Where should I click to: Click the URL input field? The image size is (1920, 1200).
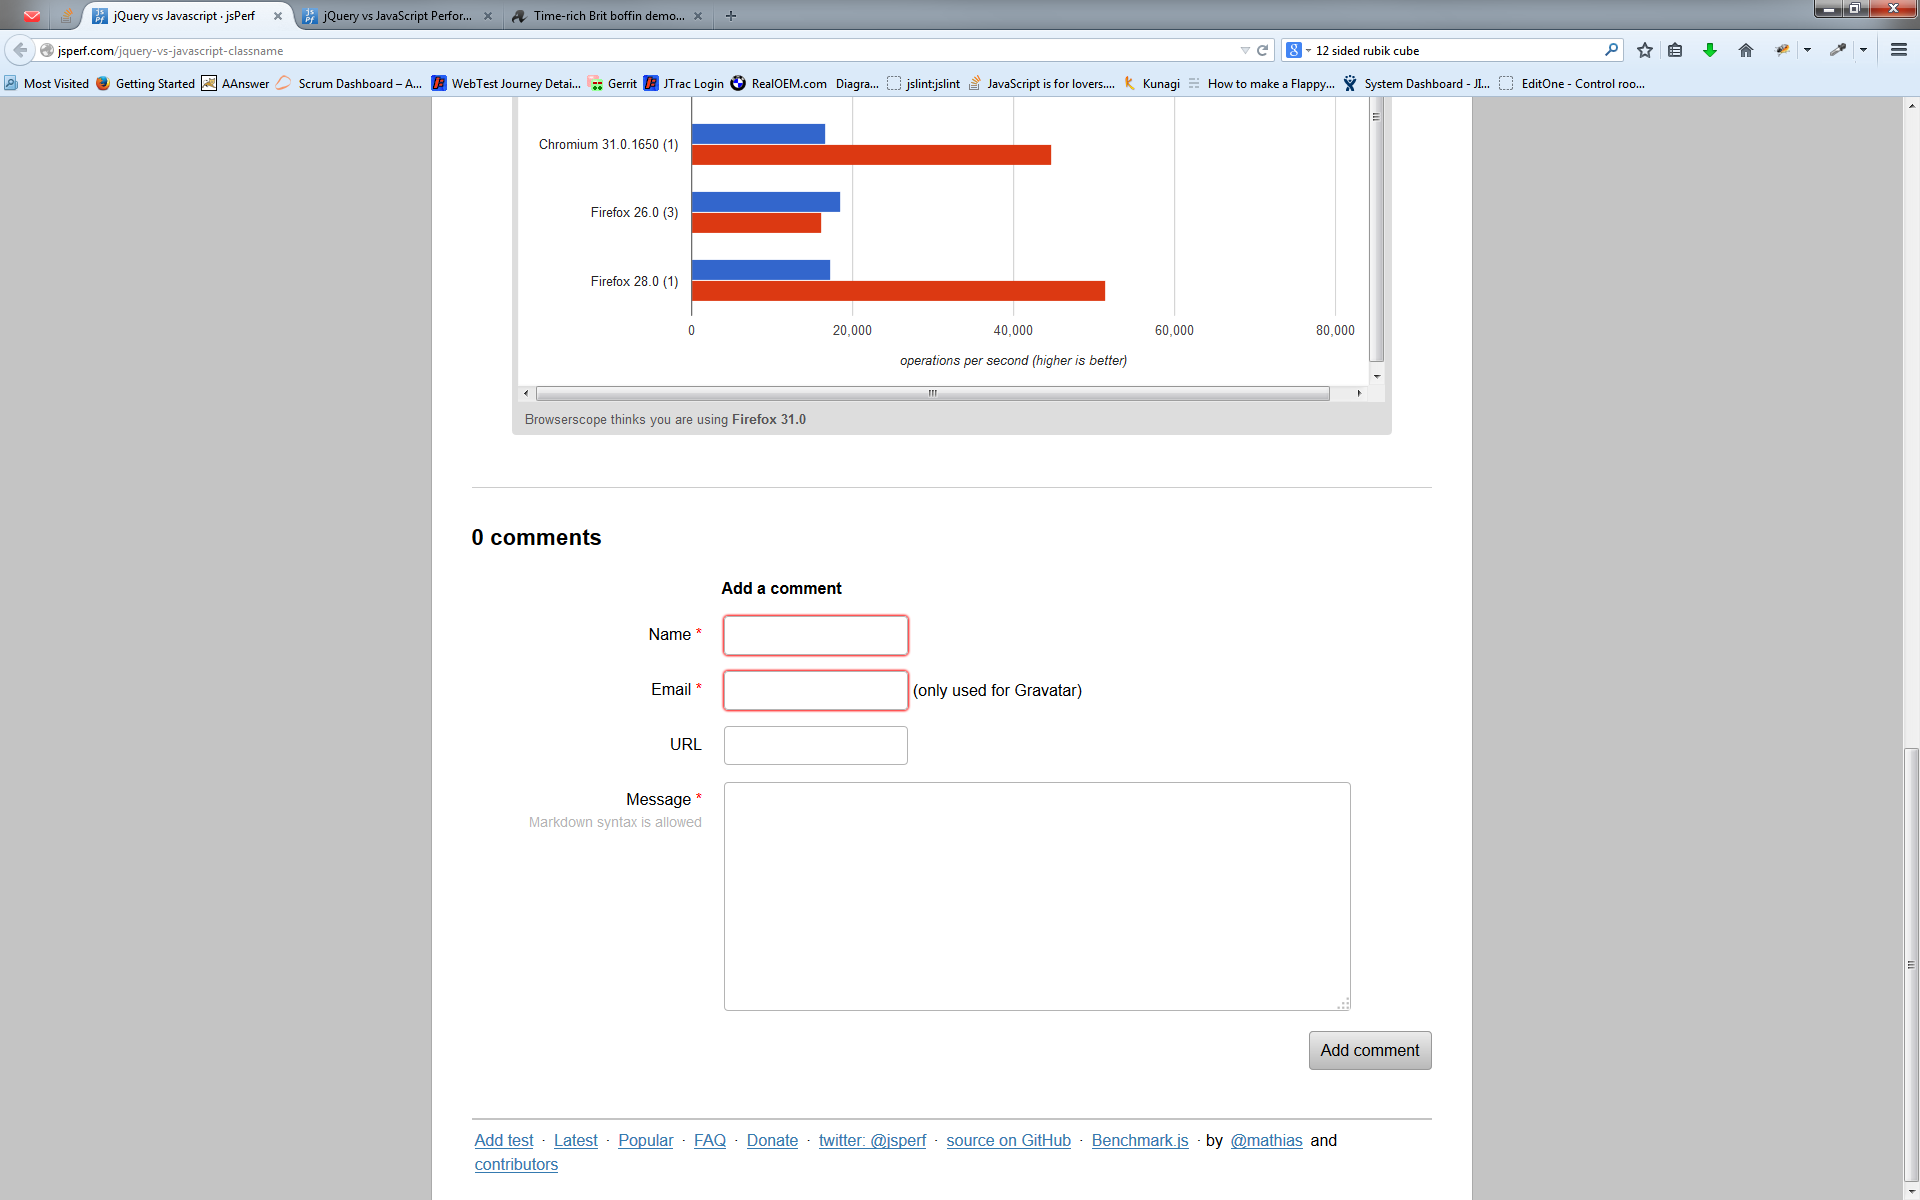pos(816,744)
